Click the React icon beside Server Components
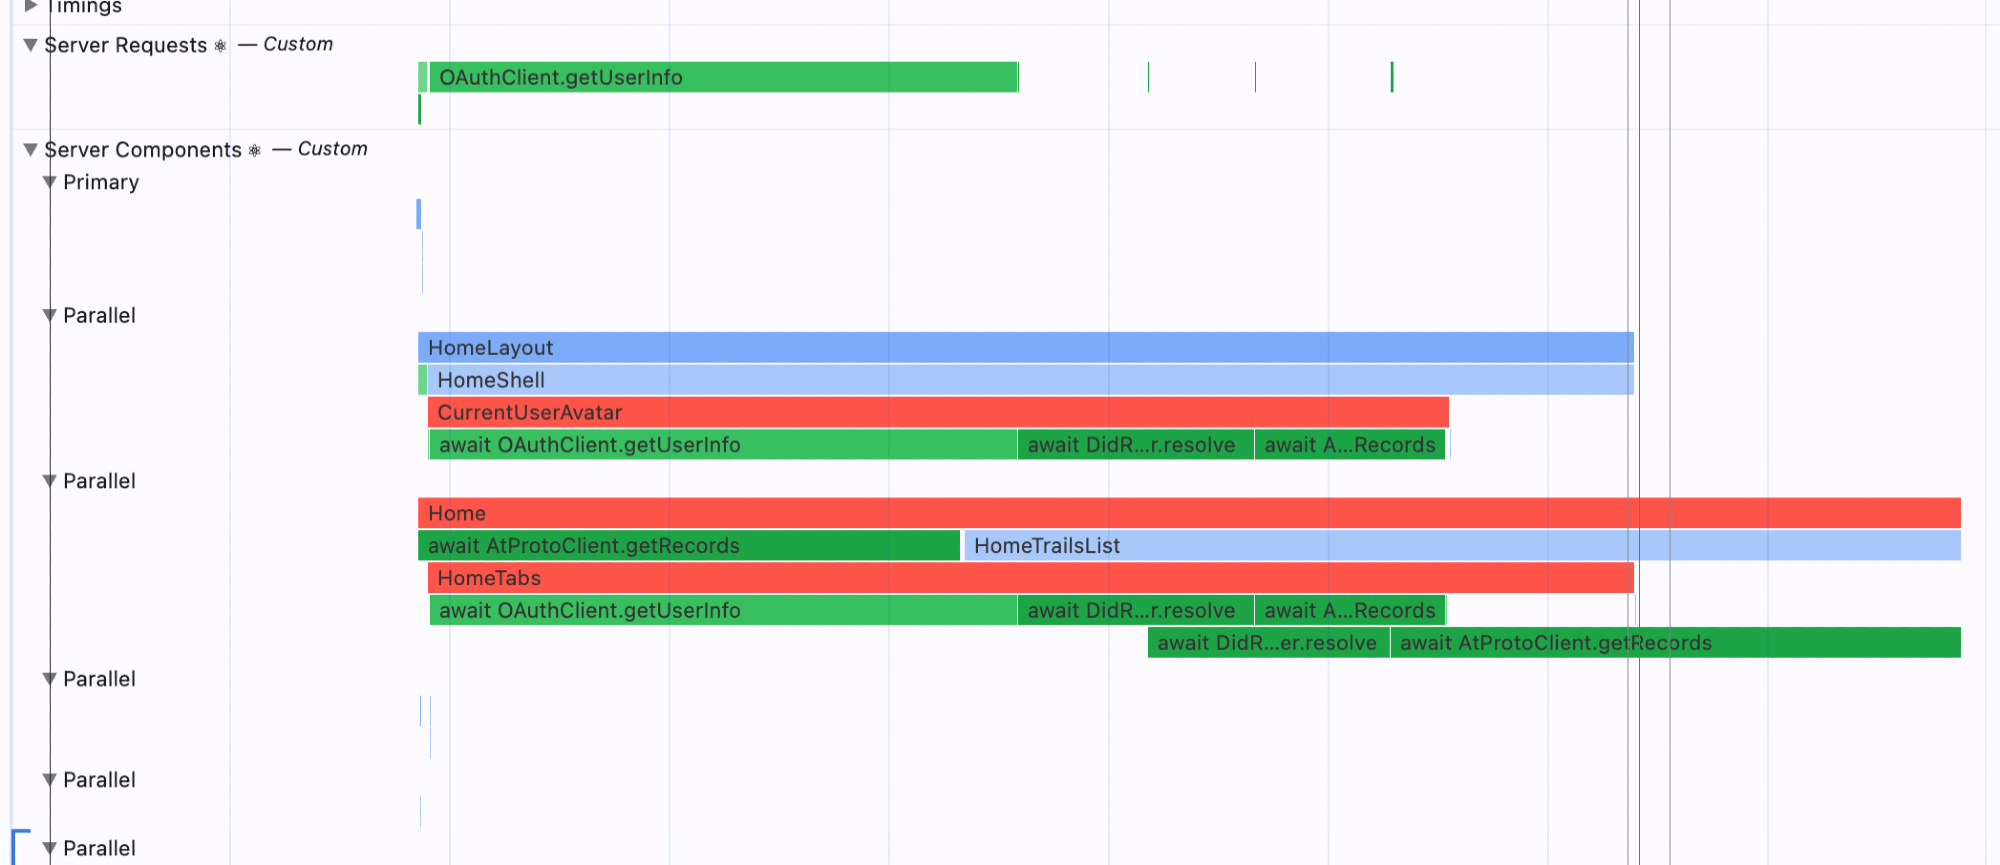The height and width of the screenshot is (865, 2000). [255, 150]
